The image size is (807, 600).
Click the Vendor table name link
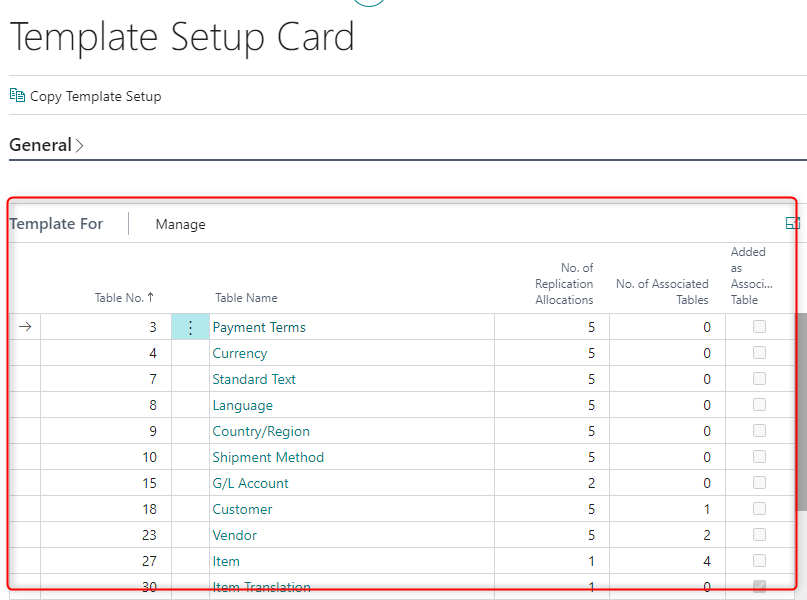[x=234, y=534]
